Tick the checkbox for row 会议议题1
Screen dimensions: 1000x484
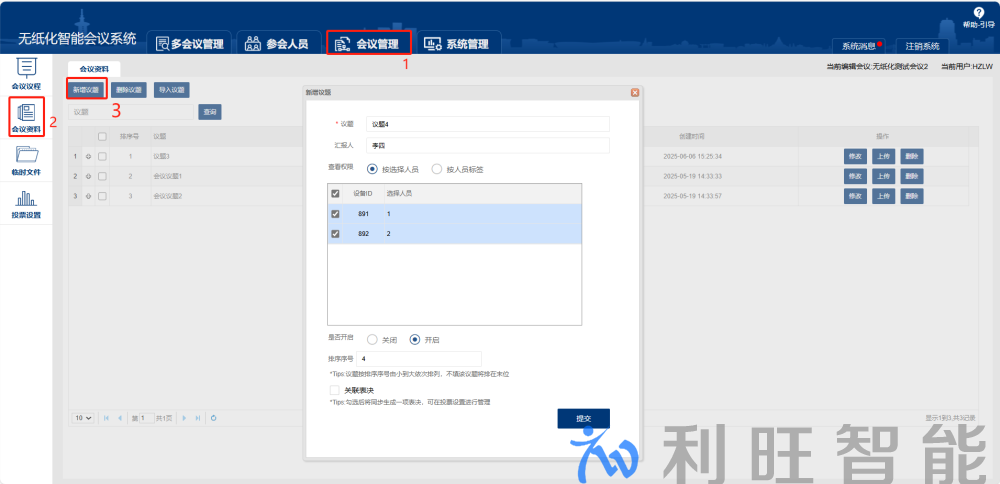(102, 176)
